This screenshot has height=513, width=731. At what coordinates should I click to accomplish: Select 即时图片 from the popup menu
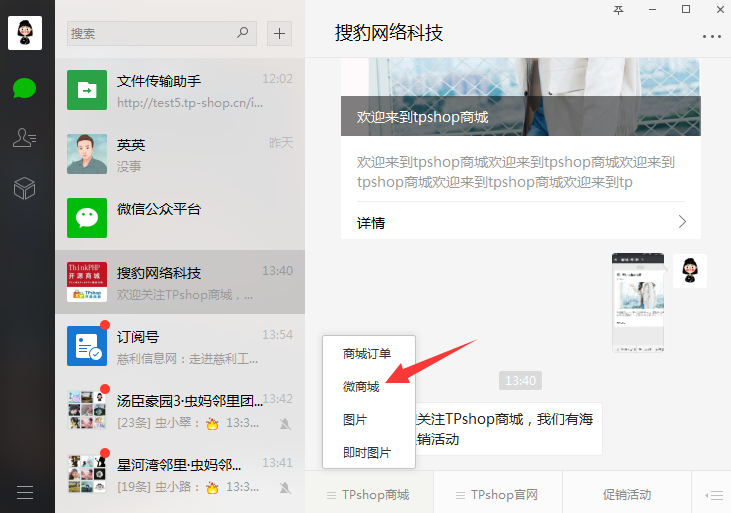click(x=367, y=452)
